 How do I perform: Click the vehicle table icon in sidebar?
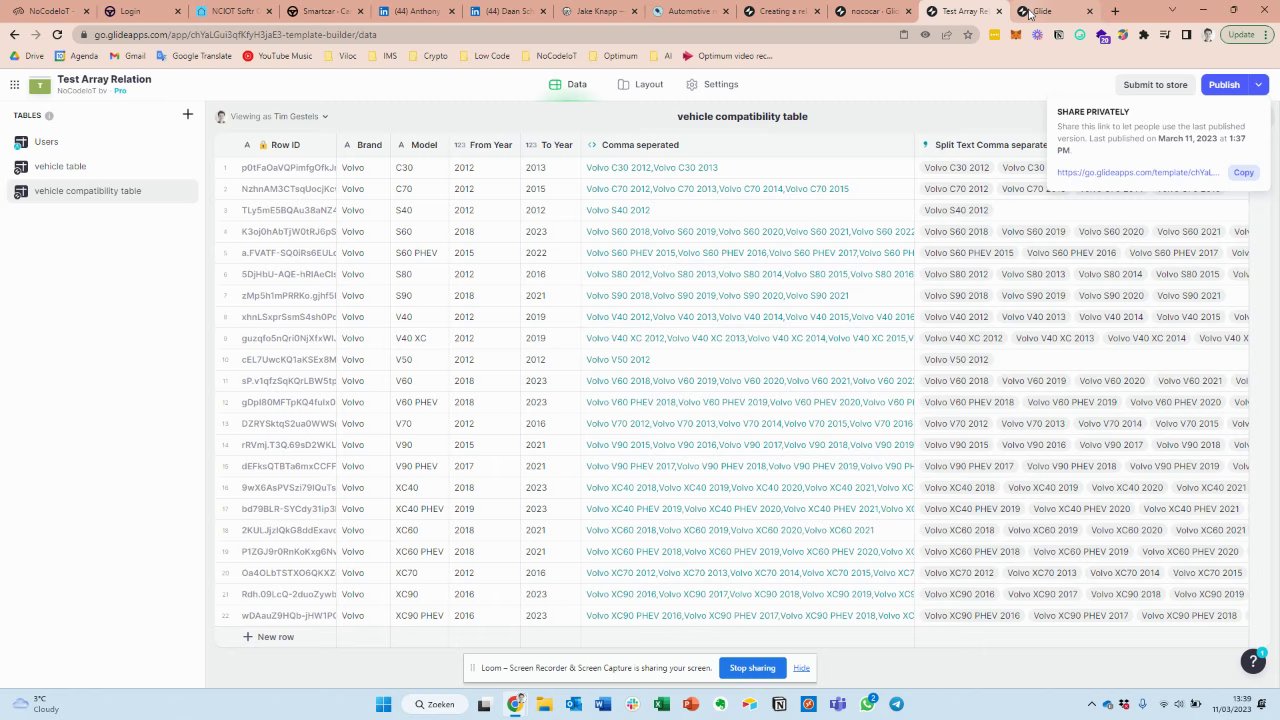21,166
